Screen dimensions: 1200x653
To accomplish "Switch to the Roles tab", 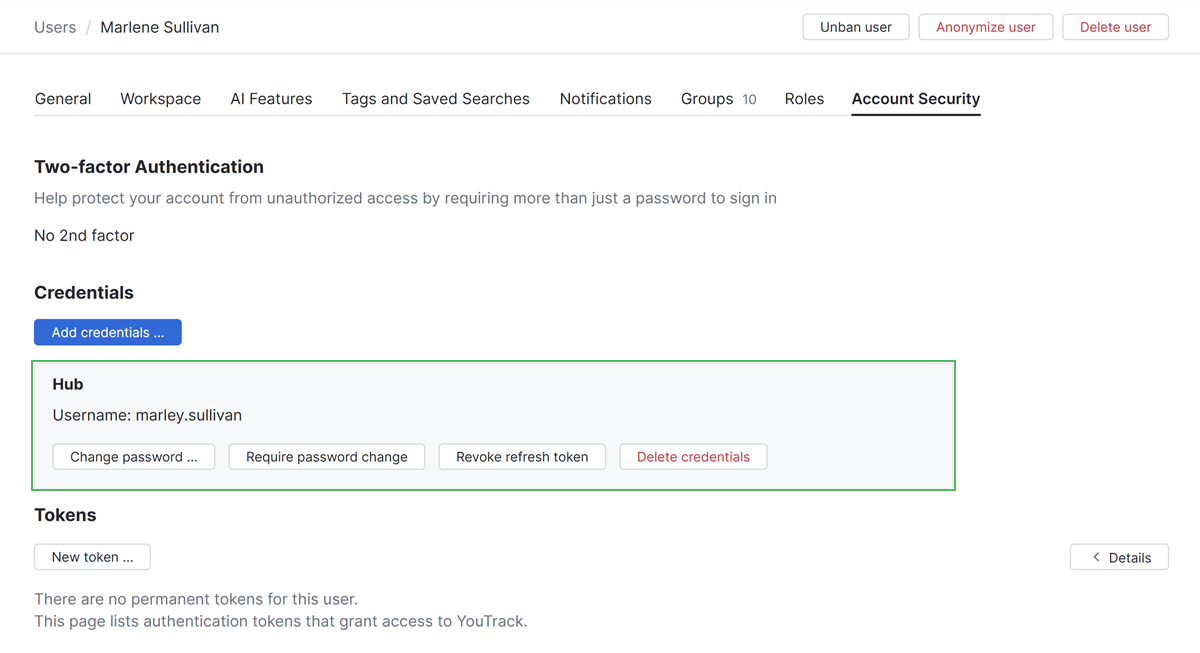I will pyautogui.click(x=804, y=99).
